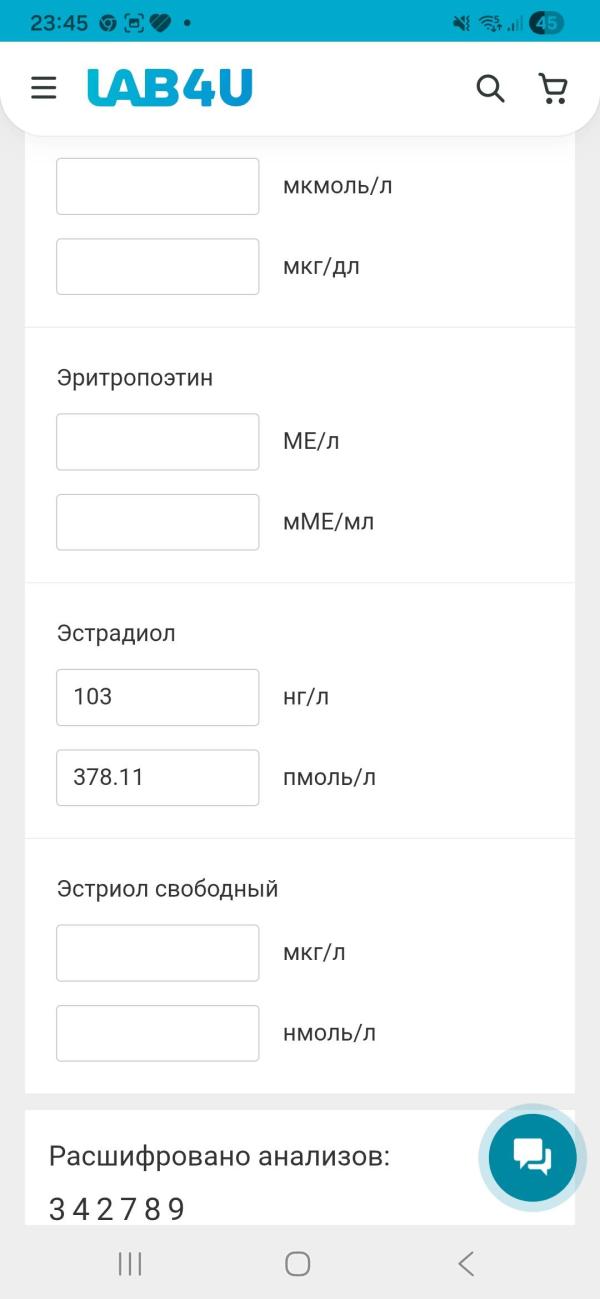Tap the Android home button
This screenshot has width=600, height=1299.
(x=297, y=1263)
